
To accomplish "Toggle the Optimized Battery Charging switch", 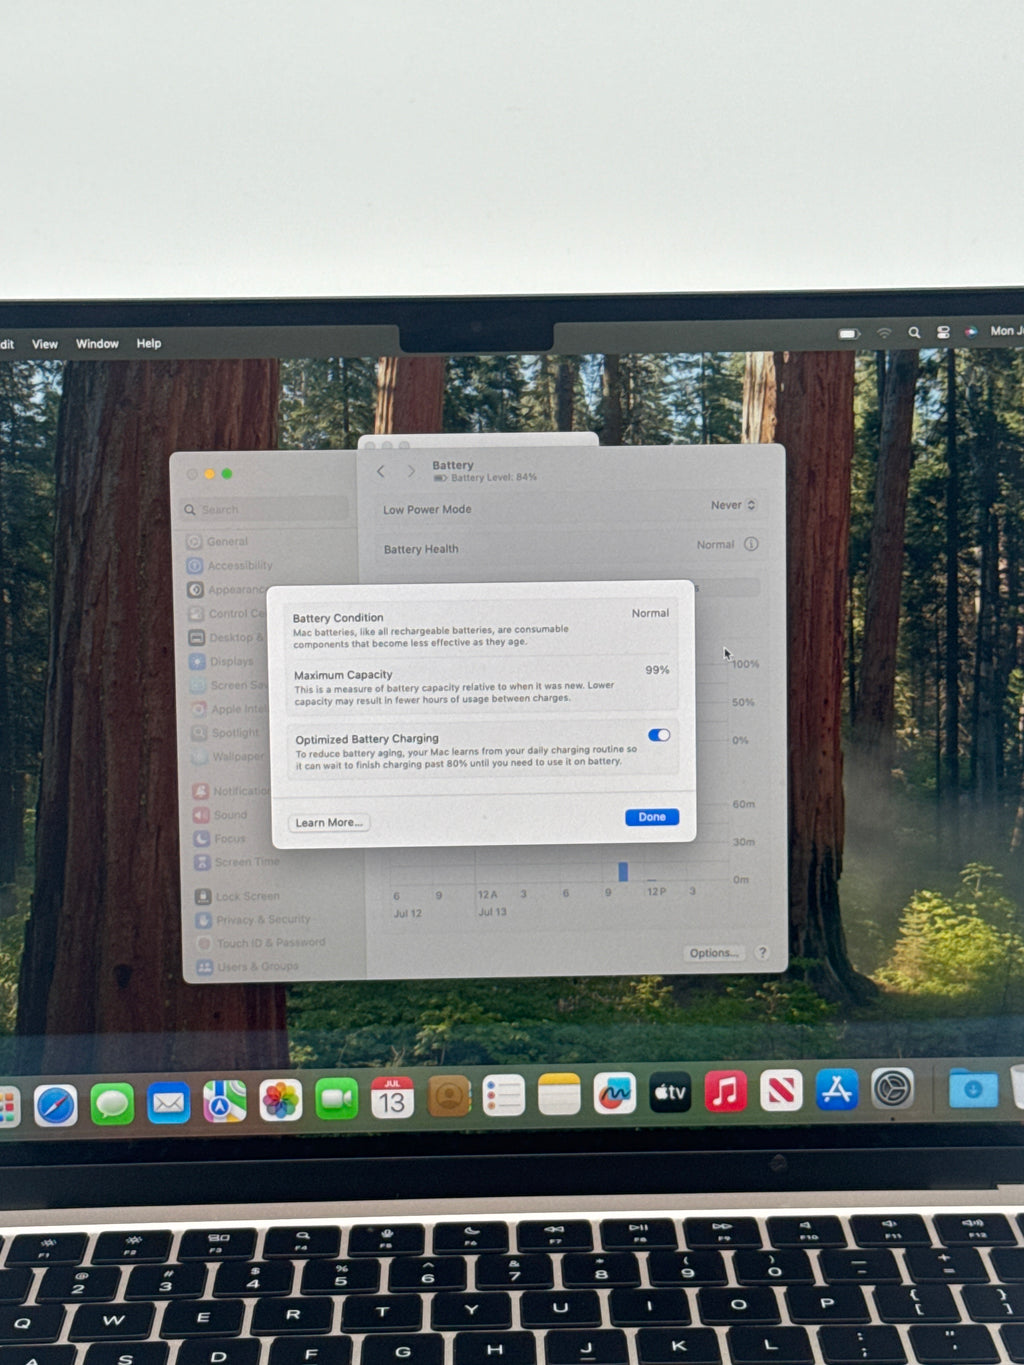I will point(659,735).
